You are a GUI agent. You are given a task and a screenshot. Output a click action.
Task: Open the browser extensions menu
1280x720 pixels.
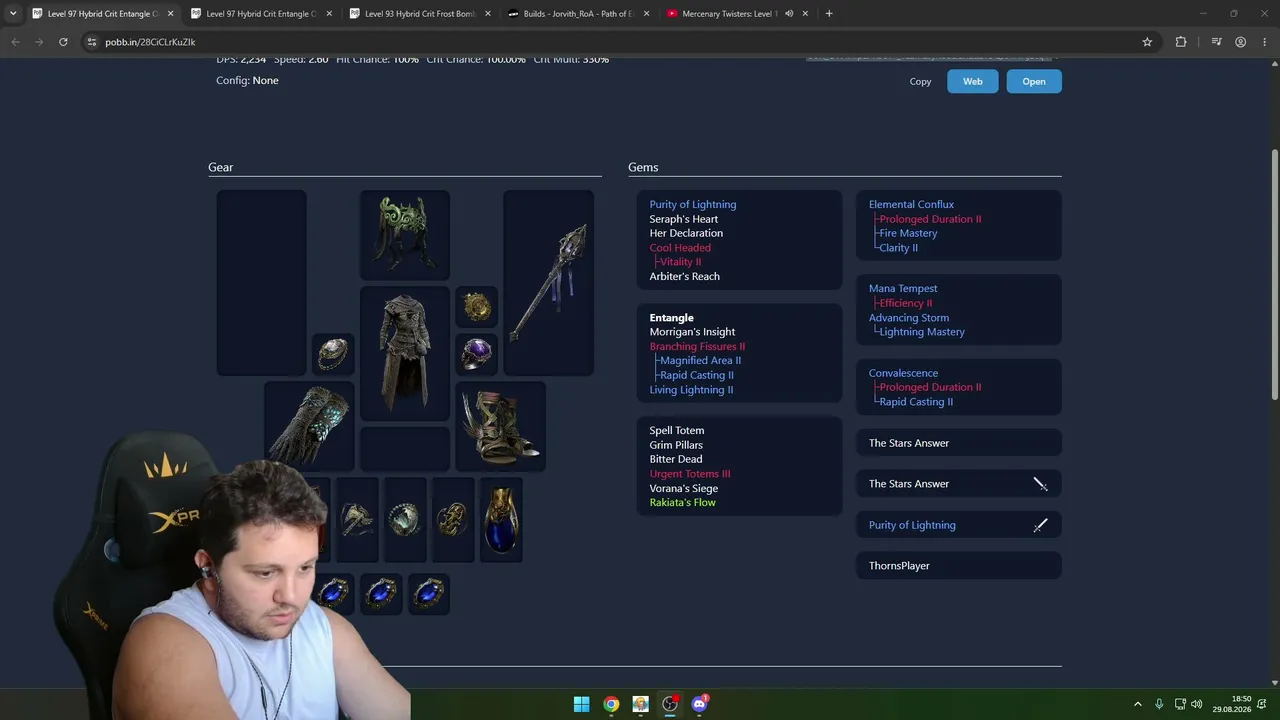(1181, 42)
